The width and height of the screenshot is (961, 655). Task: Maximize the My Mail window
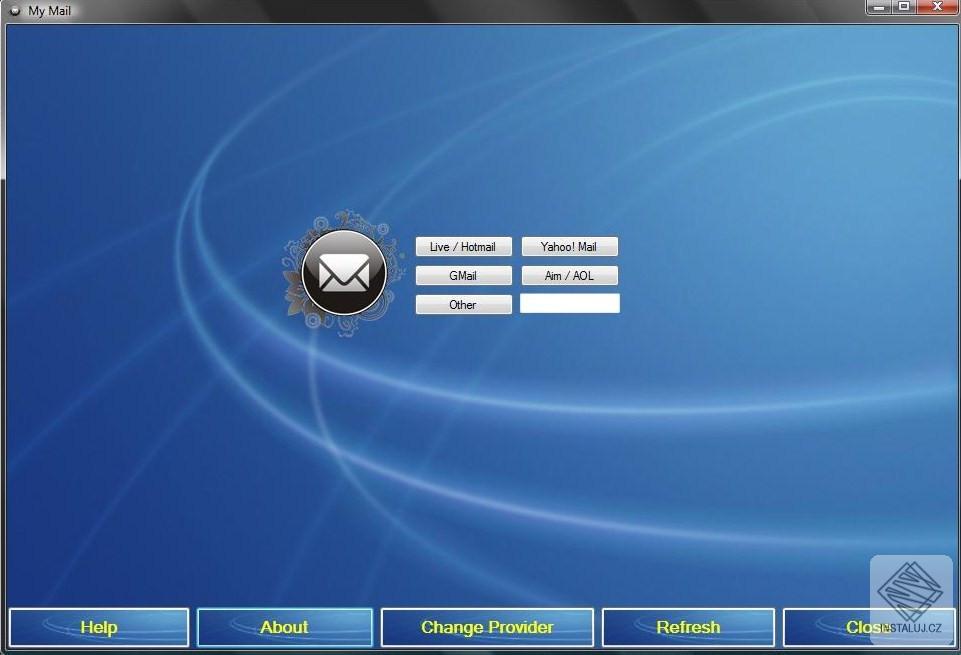(904, 7)
